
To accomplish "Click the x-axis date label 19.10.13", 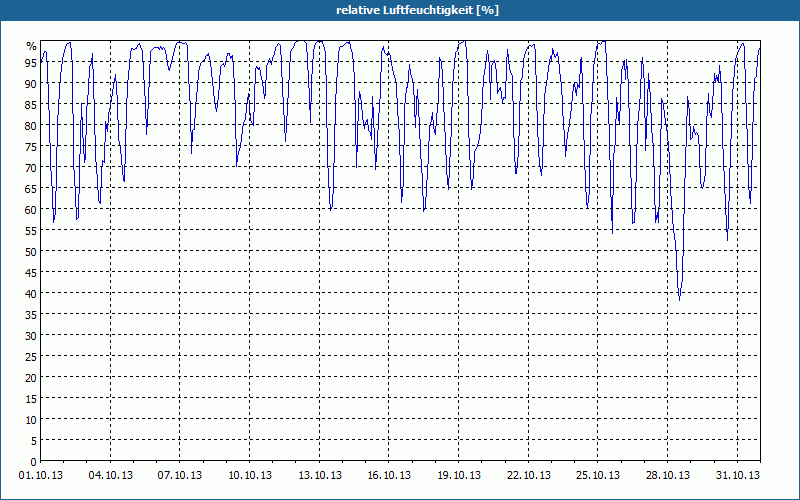I will click(x=459, y=476).
